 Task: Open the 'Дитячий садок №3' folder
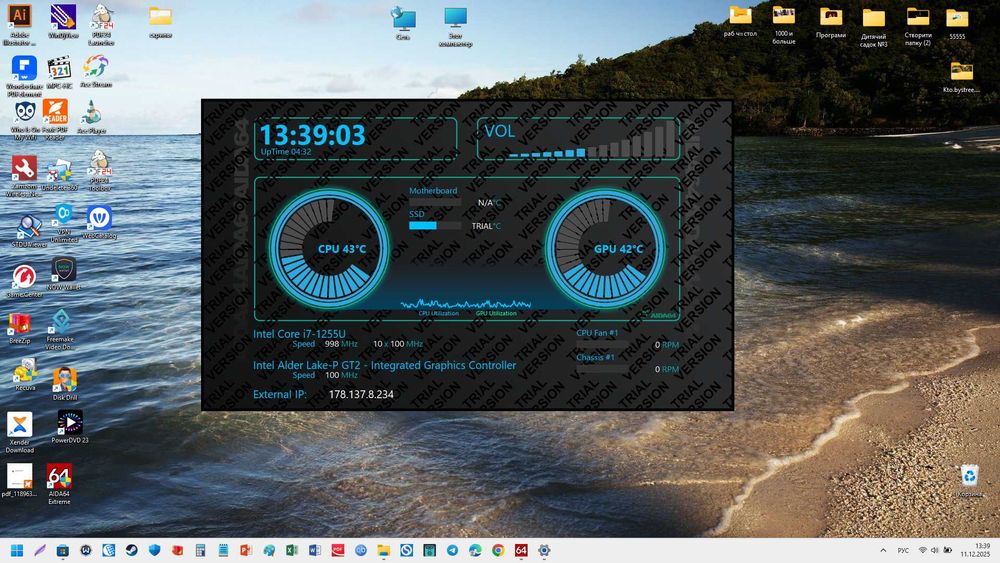point(873,28)
